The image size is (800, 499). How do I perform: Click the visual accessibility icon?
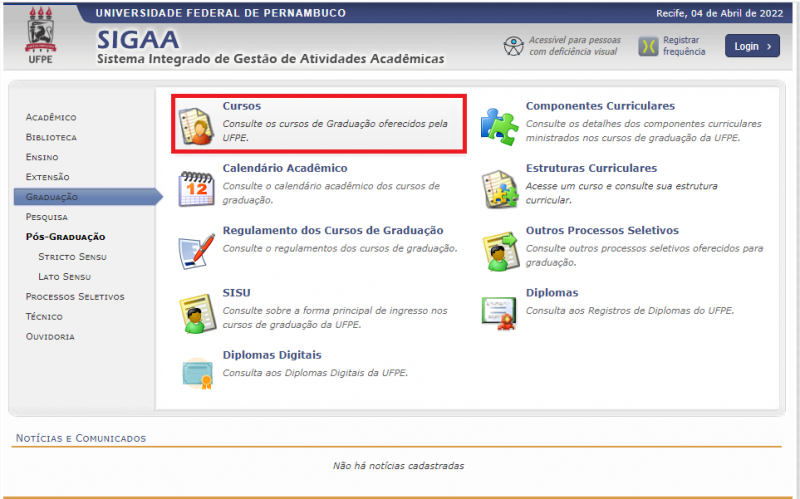pos(513,46)
